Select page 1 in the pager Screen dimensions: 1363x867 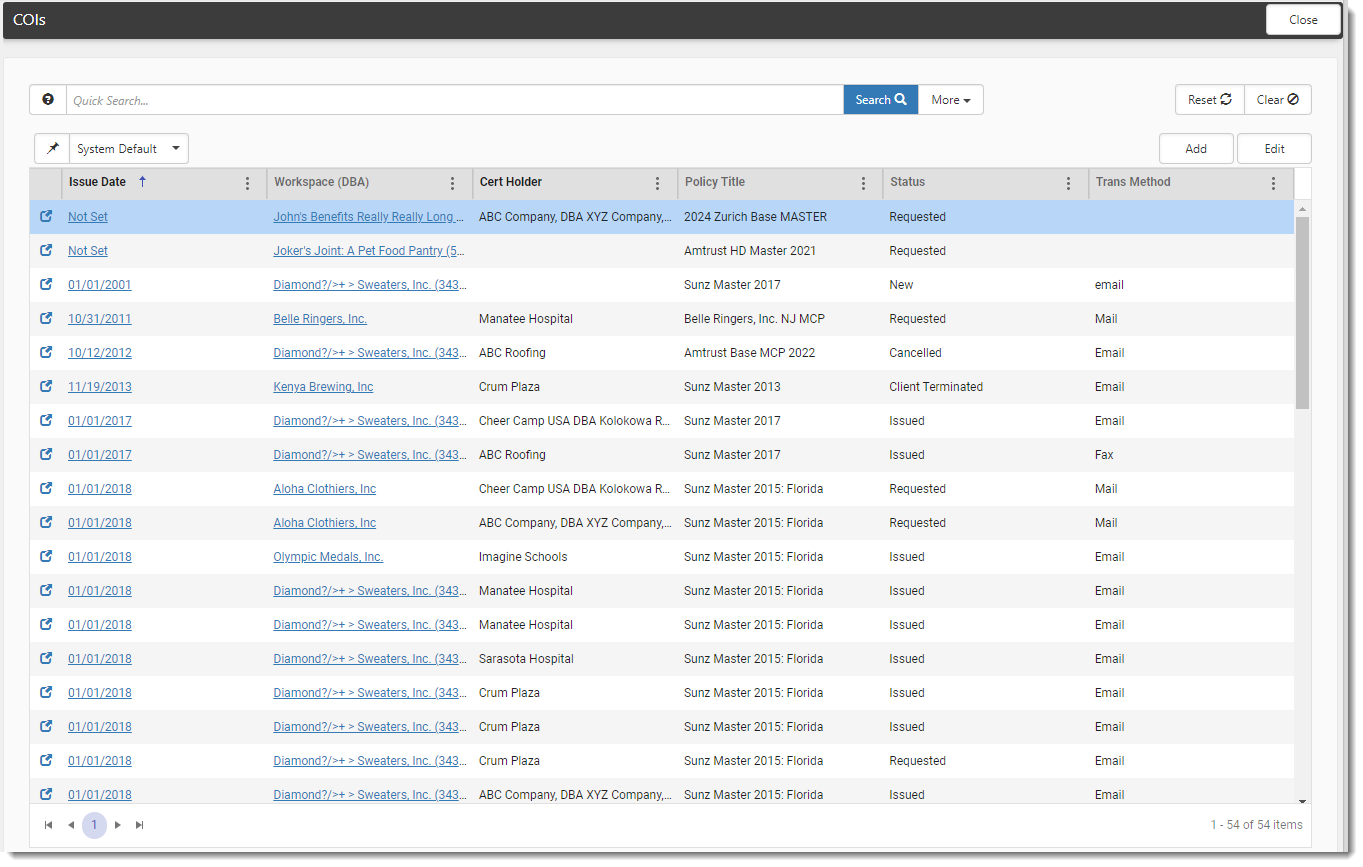point(94,825)
